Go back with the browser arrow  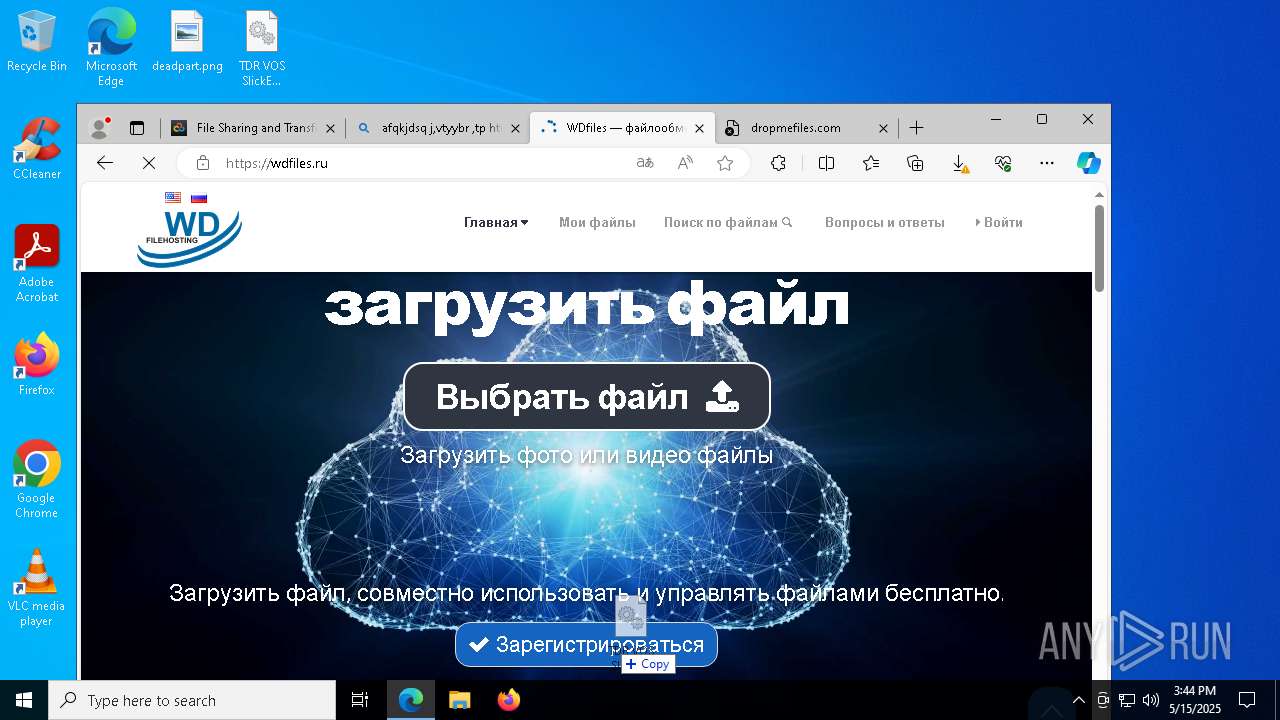click(x=105, y=163)
